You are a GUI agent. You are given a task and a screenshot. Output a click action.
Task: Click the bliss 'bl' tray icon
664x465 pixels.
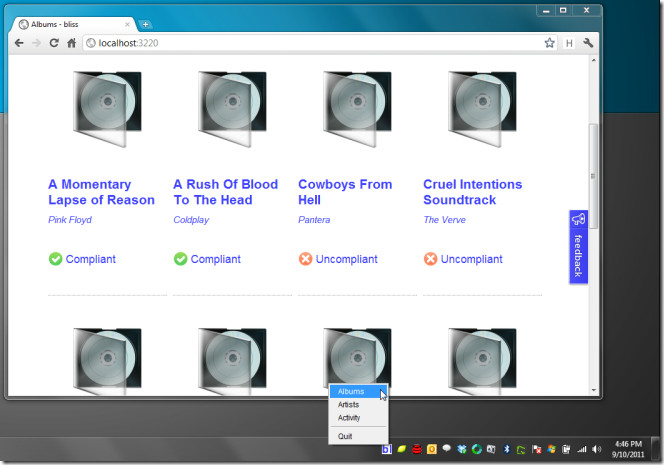(x=387, y=449)
